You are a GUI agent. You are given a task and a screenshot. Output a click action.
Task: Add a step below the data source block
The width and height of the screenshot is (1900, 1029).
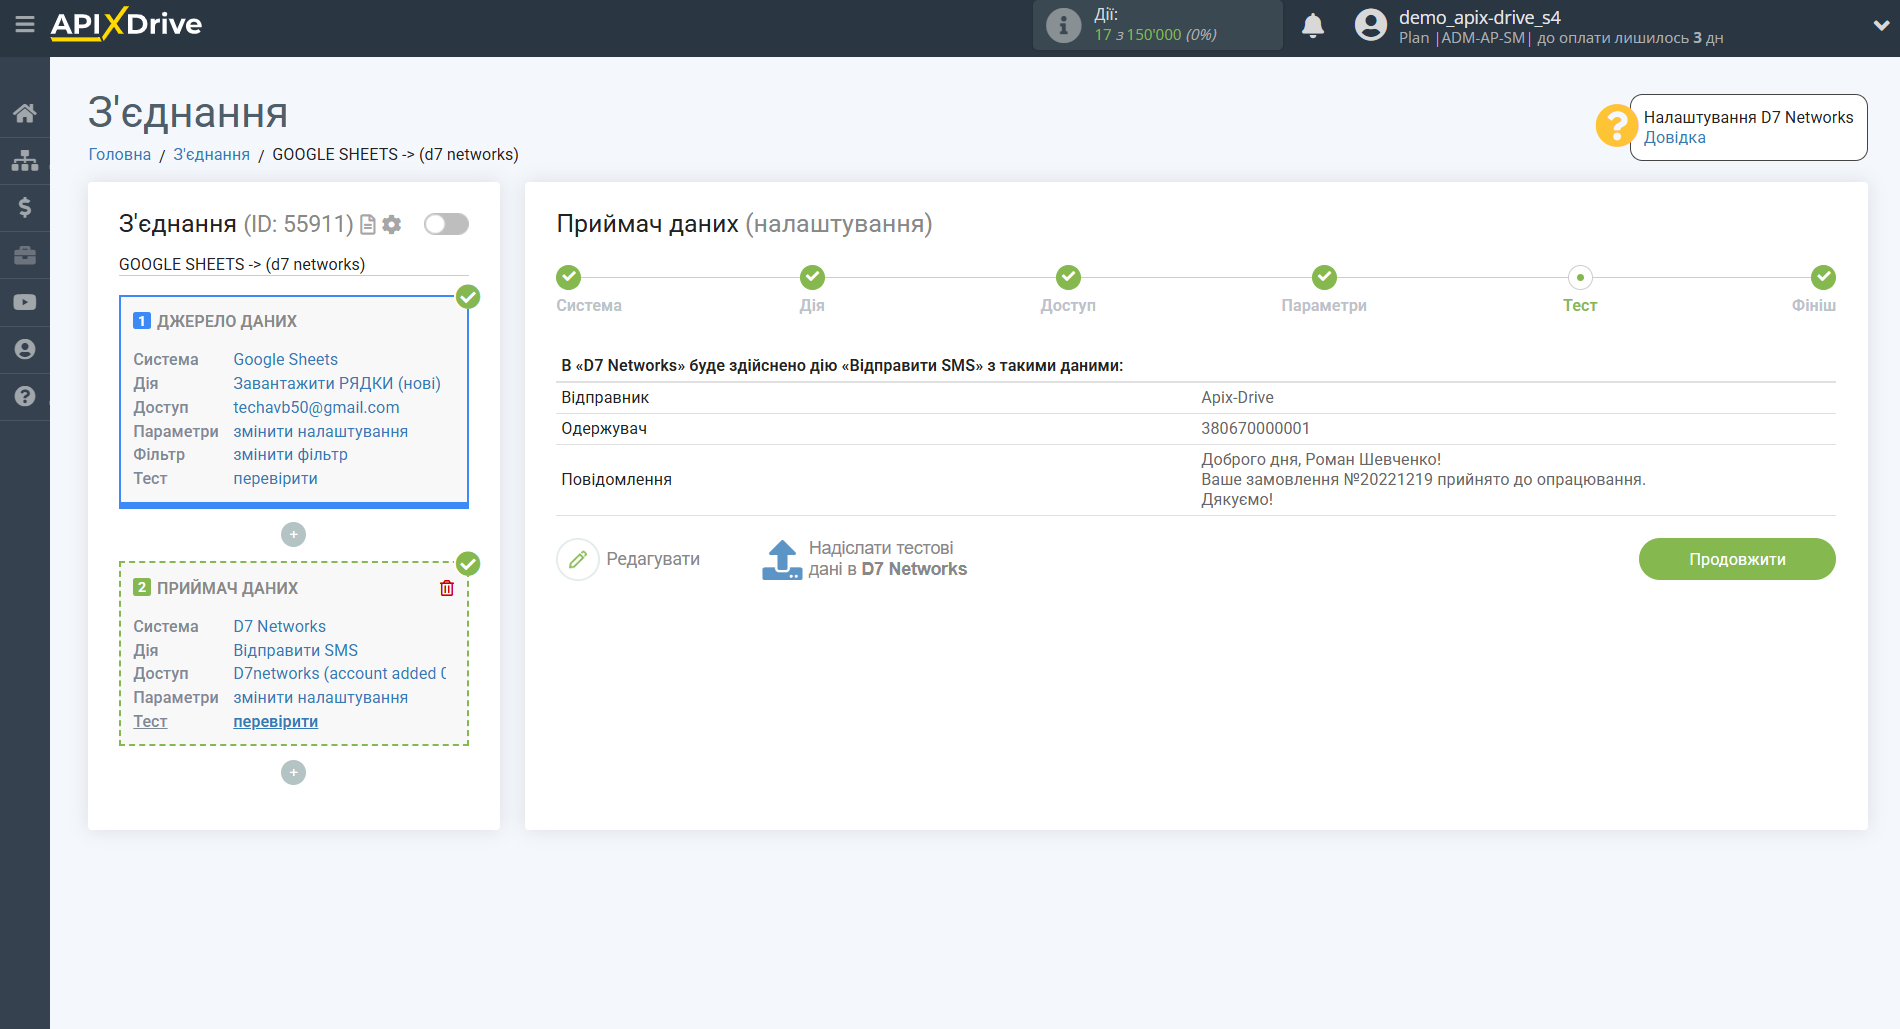[293, 535]
